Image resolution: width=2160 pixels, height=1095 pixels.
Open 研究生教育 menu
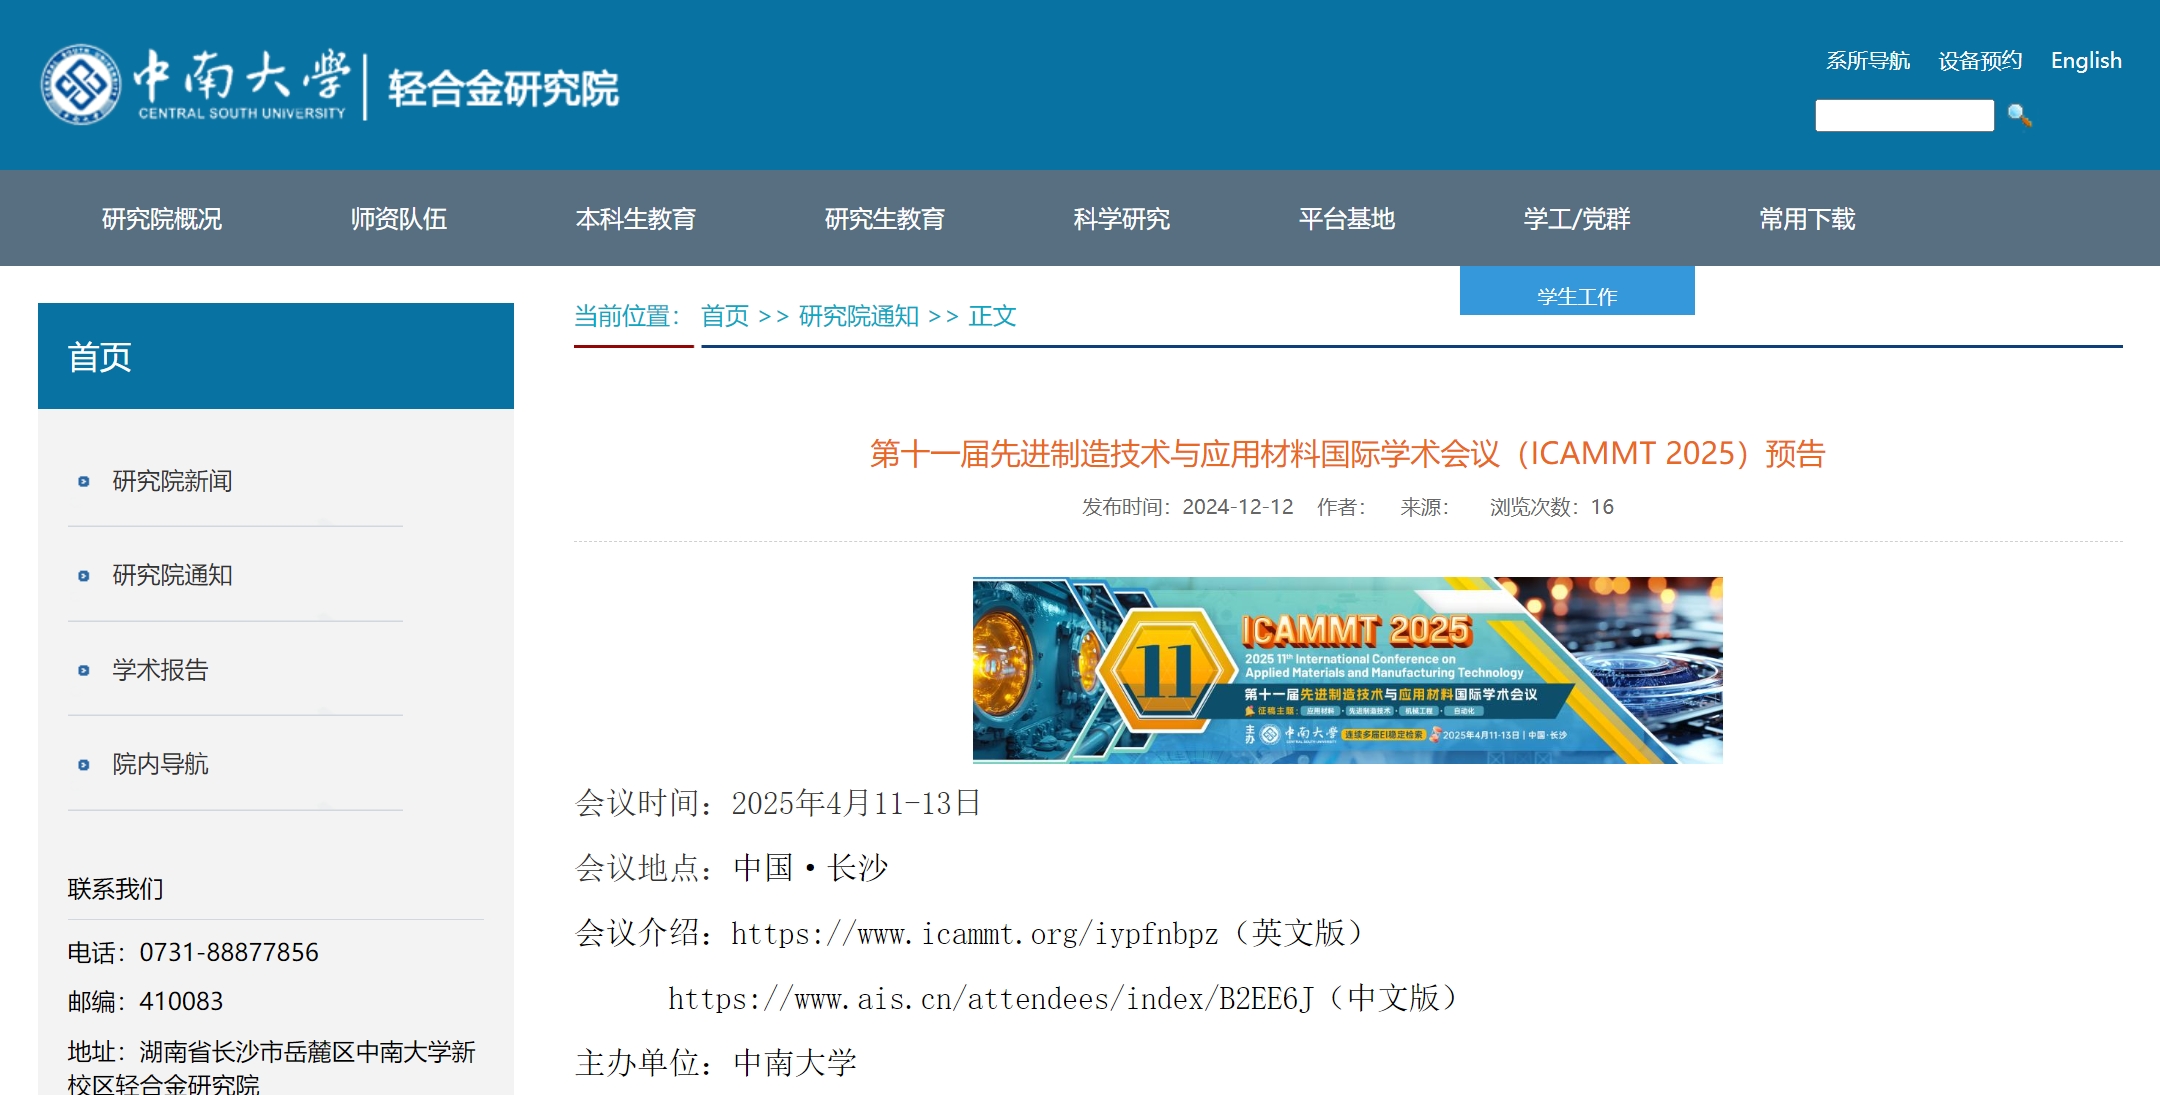click(884, 219)
